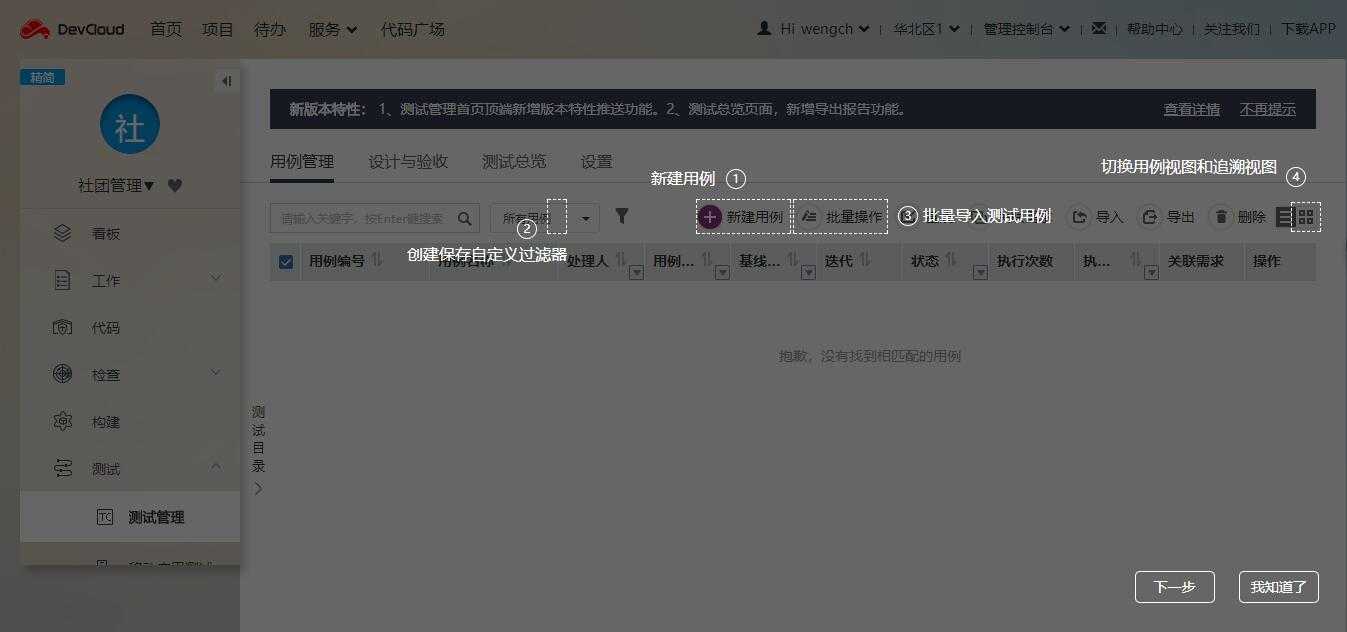Open 批量操作 batch operations
The image size is (1347, 632).
[x=841, y=216]
